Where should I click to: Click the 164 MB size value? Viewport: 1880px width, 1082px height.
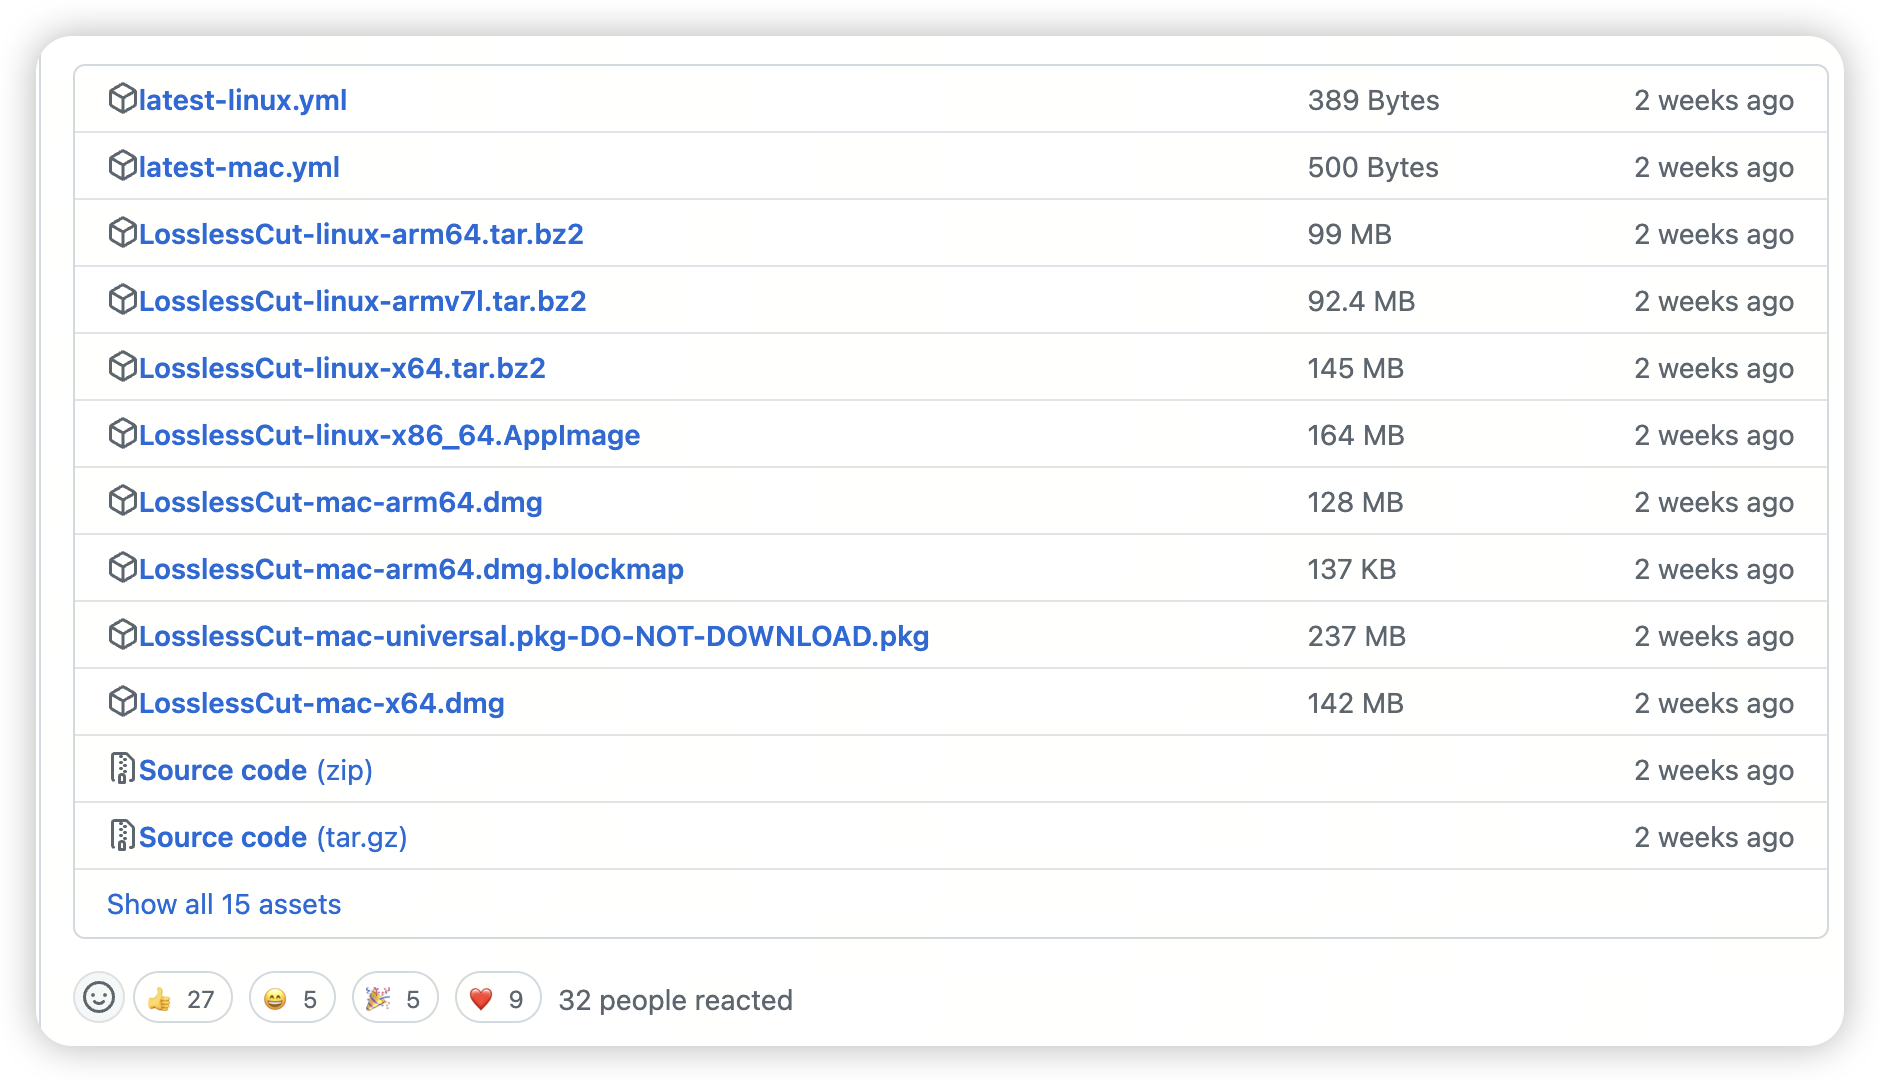point(1357,435)
